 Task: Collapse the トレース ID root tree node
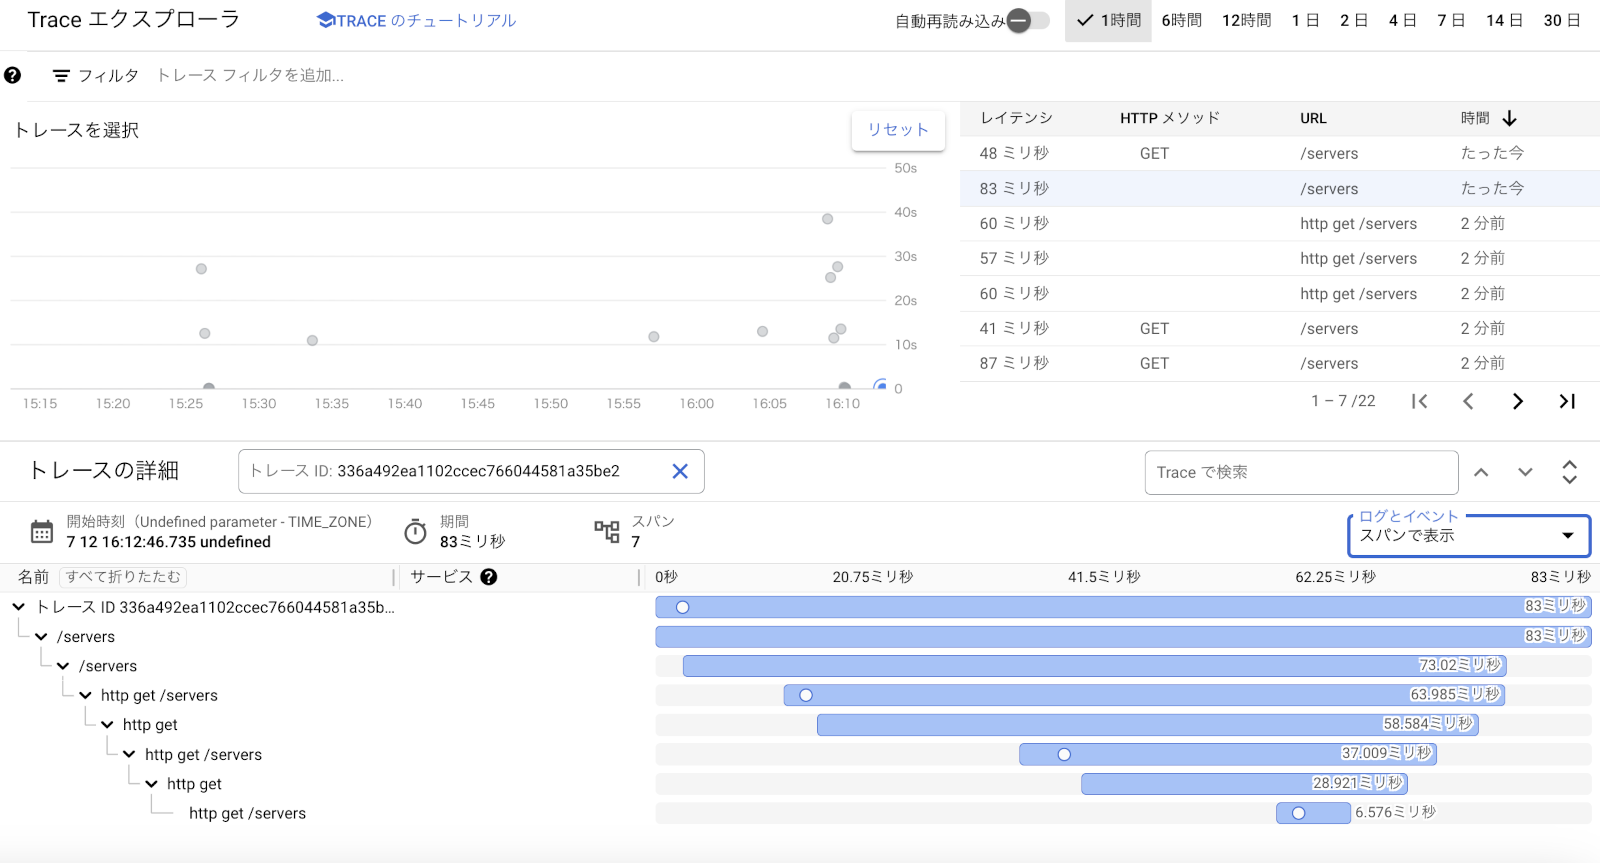pyautogui.click(x=19, y=607)
